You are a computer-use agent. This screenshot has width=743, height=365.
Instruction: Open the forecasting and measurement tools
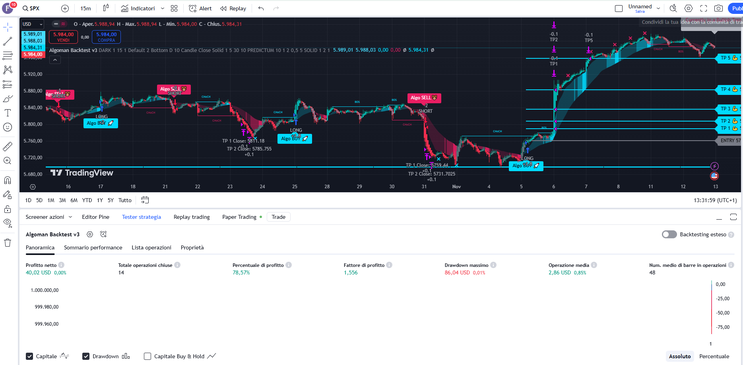point(7,84)
